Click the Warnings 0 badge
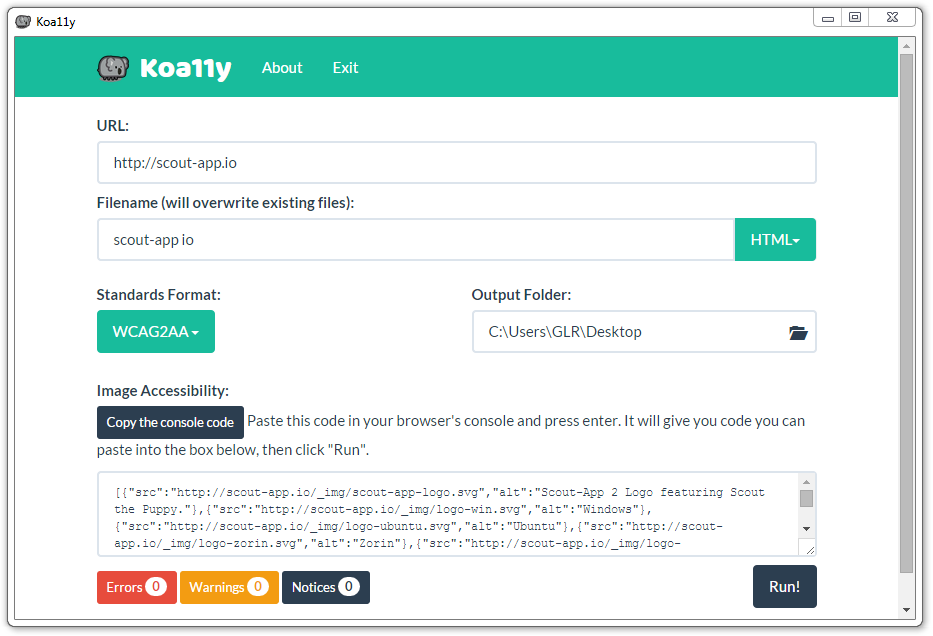 click(x=229, y=586)
